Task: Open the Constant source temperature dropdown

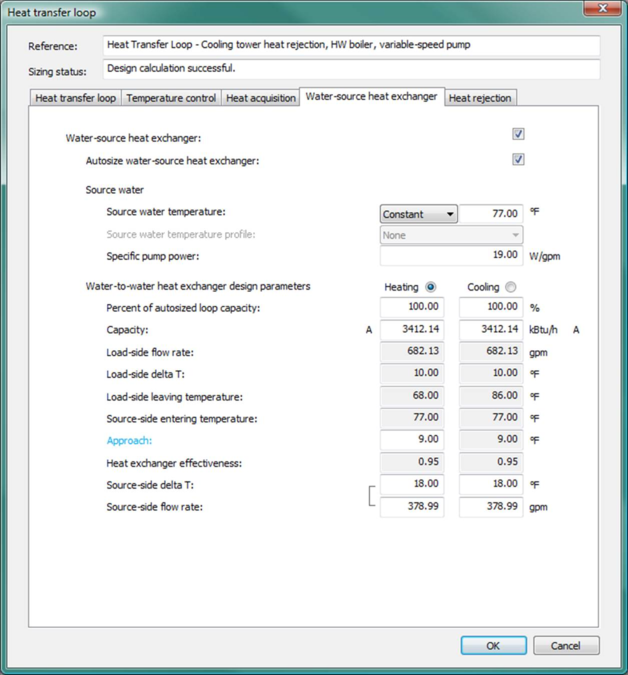Action: point(418,214)
